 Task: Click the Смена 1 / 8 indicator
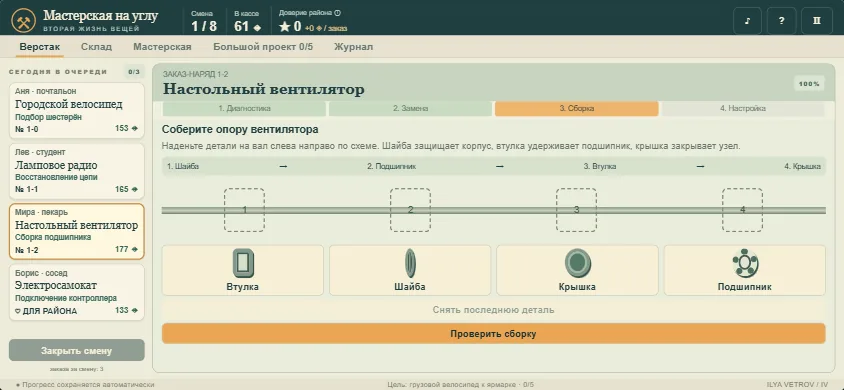click(204, 21)
